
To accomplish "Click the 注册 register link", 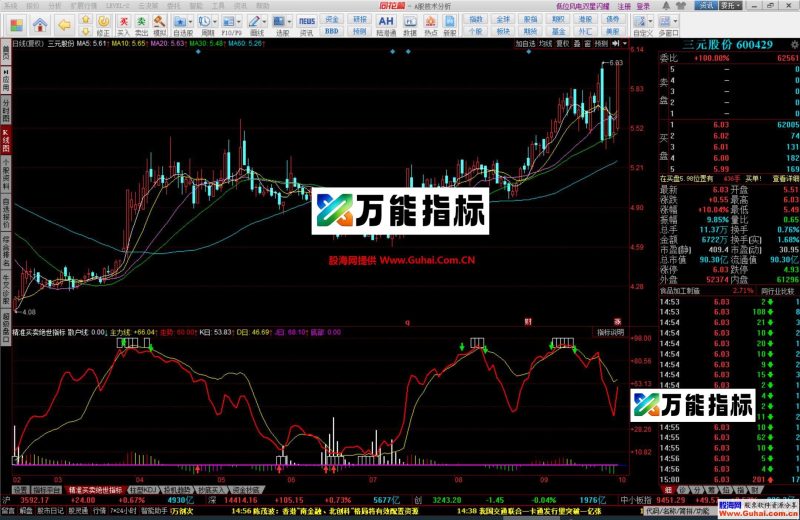I will coord(624,6).
